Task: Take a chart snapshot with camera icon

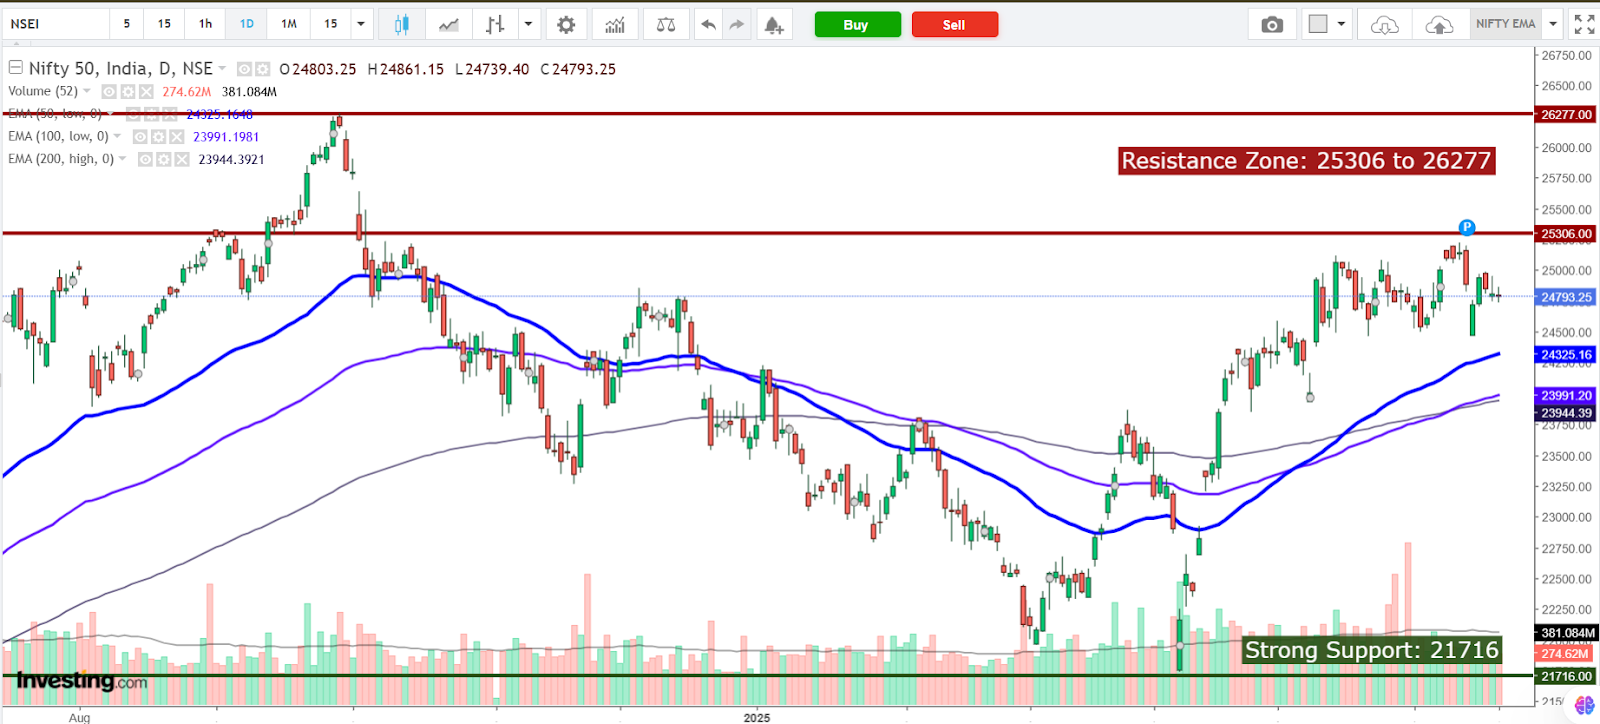Action: tap(1272, 25)
